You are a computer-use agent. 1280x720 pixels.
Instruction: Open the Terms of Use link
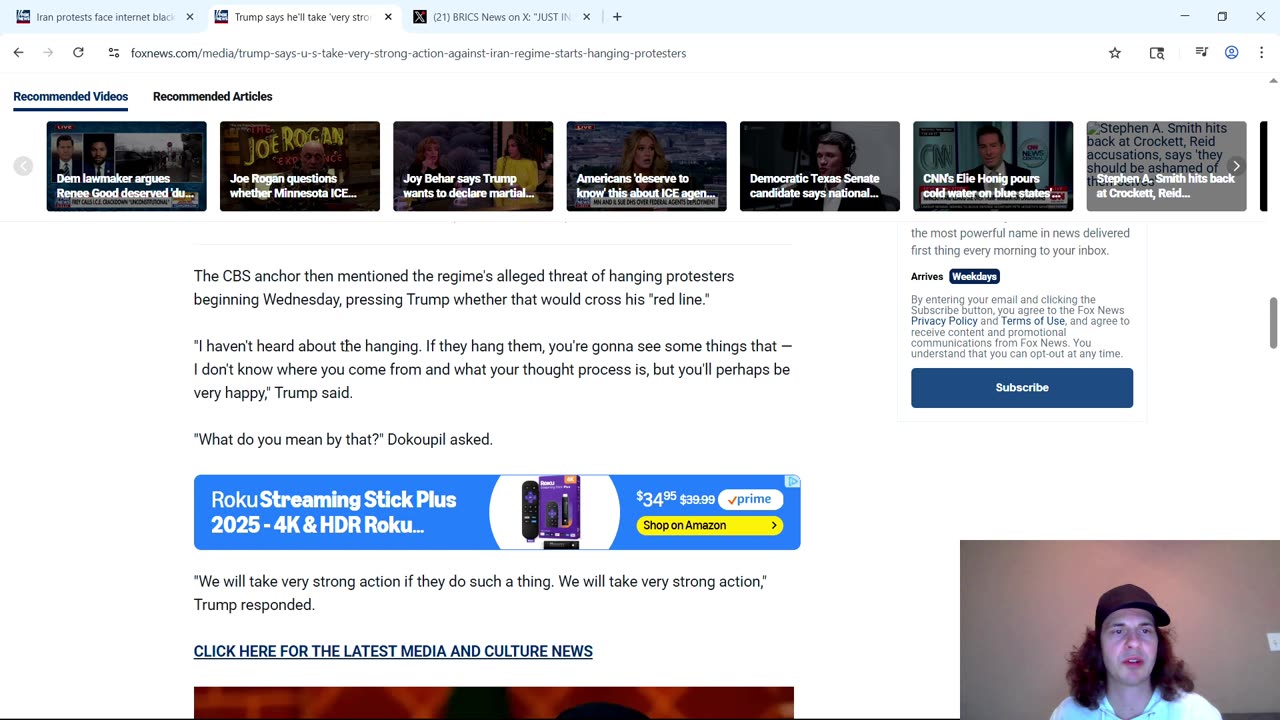[1033, 321]
